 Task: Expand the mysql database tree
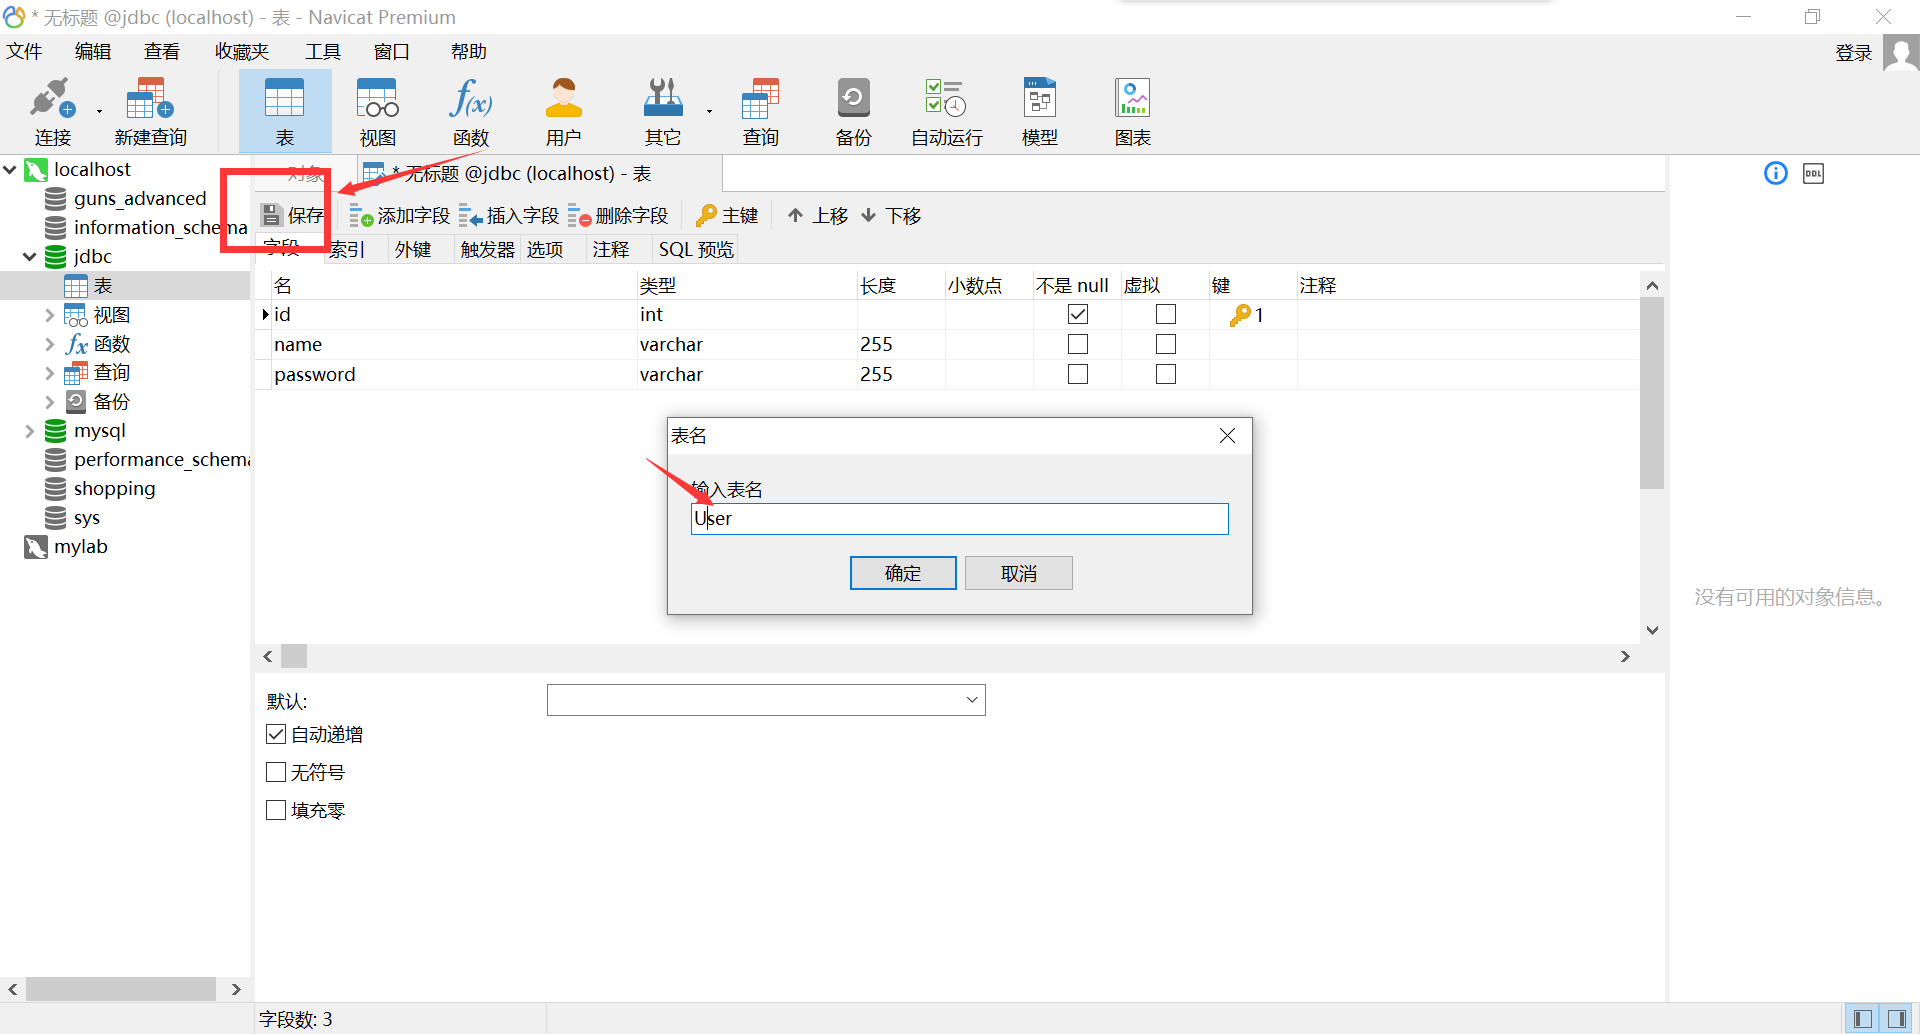pos(29,430)
